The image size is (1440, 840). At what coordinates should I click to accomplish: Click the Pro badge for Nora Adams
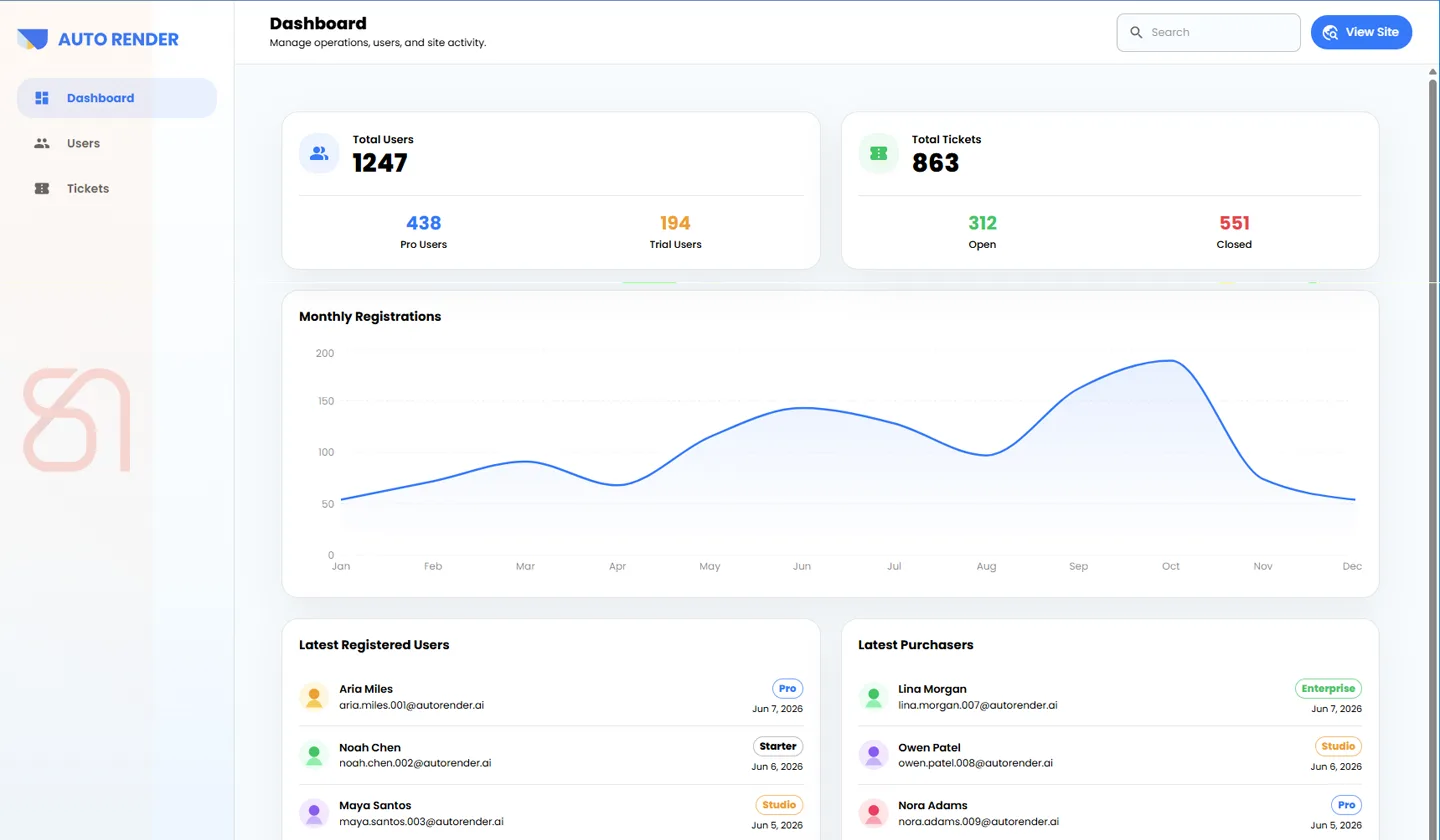click(x=1346, y=804)
